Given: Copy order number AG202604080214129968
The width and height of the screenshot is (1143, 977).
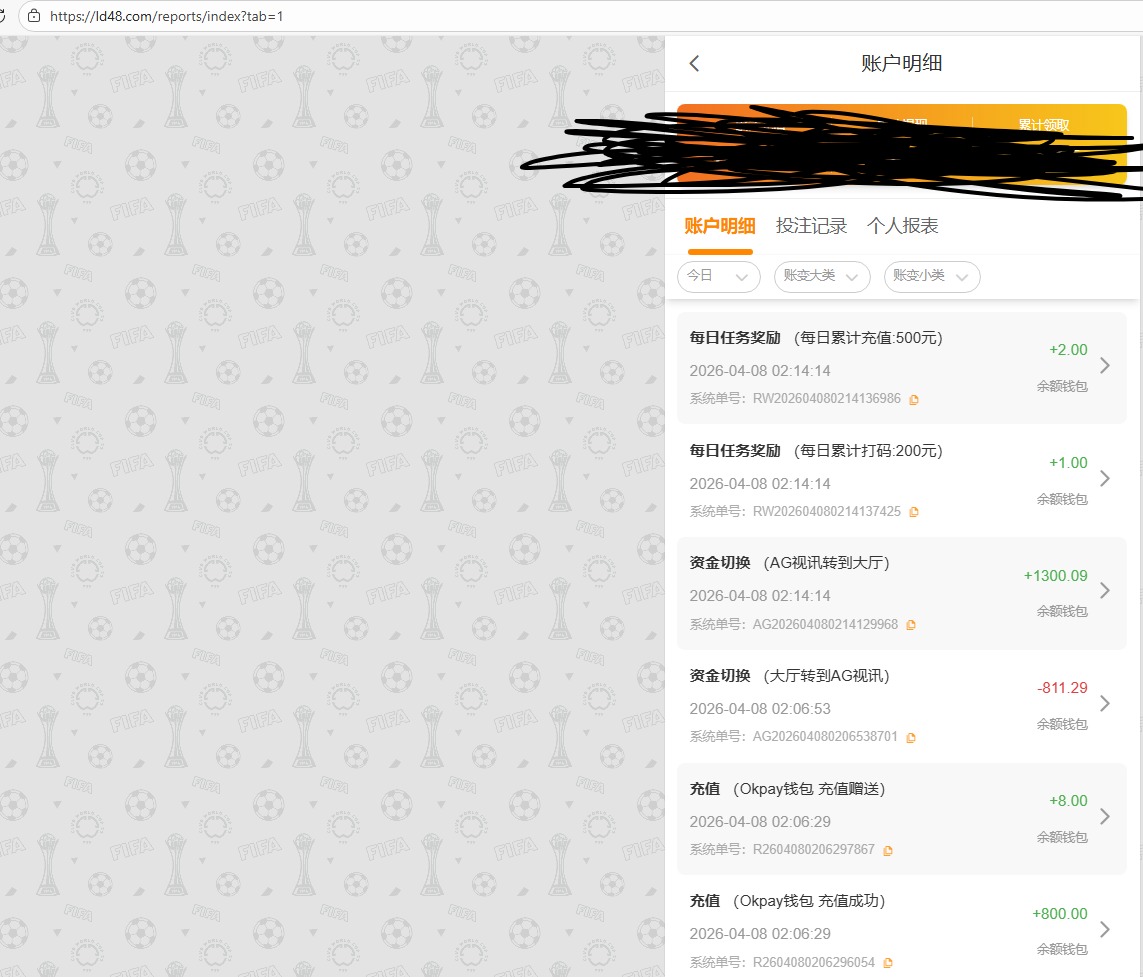Looking at the screenshot, I should 911,625.
